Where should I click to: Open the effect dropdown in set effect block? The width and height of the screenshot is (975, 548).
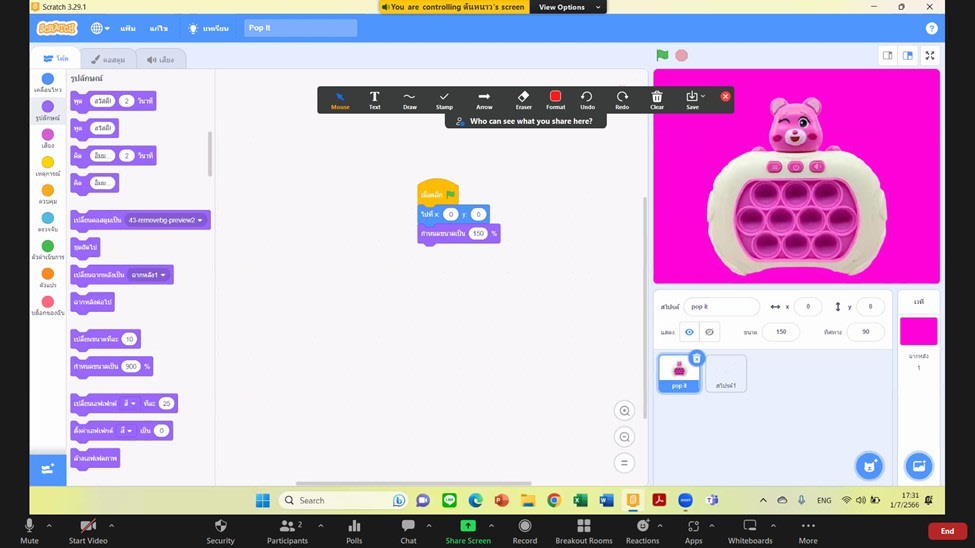coord(126,430)
